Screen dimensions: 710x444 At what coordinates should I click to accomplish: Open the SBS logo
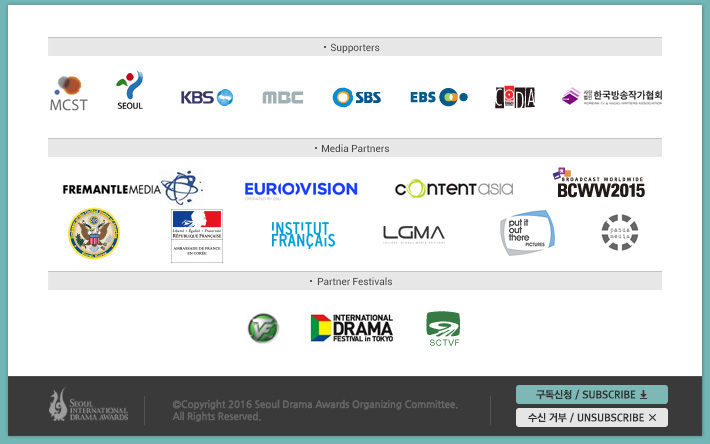[357, 97]
